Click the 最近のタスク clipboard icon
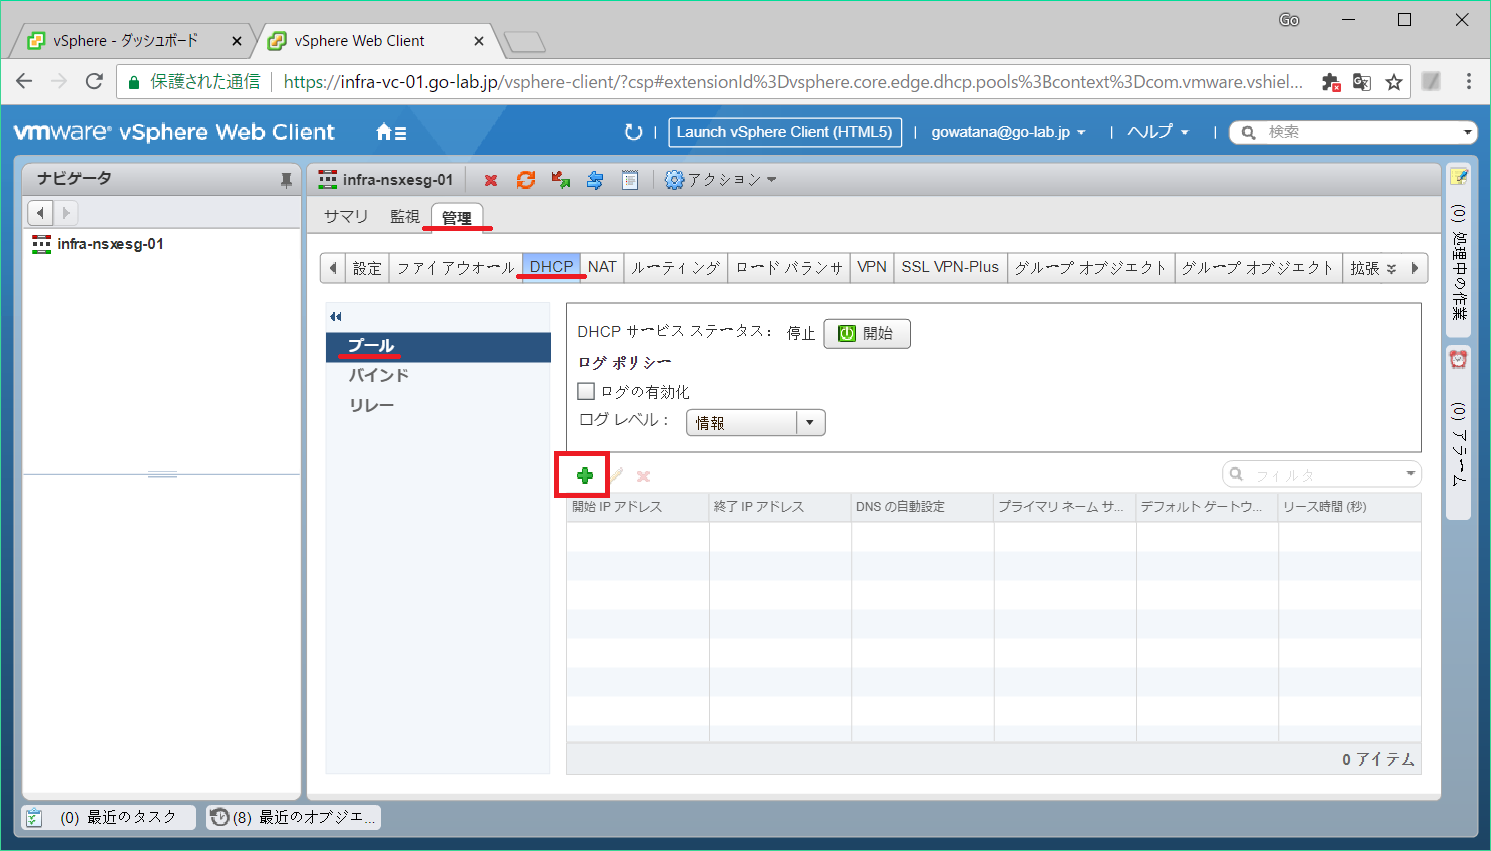The height and width of the screenshot is (851, 1491). click(34, 817)
